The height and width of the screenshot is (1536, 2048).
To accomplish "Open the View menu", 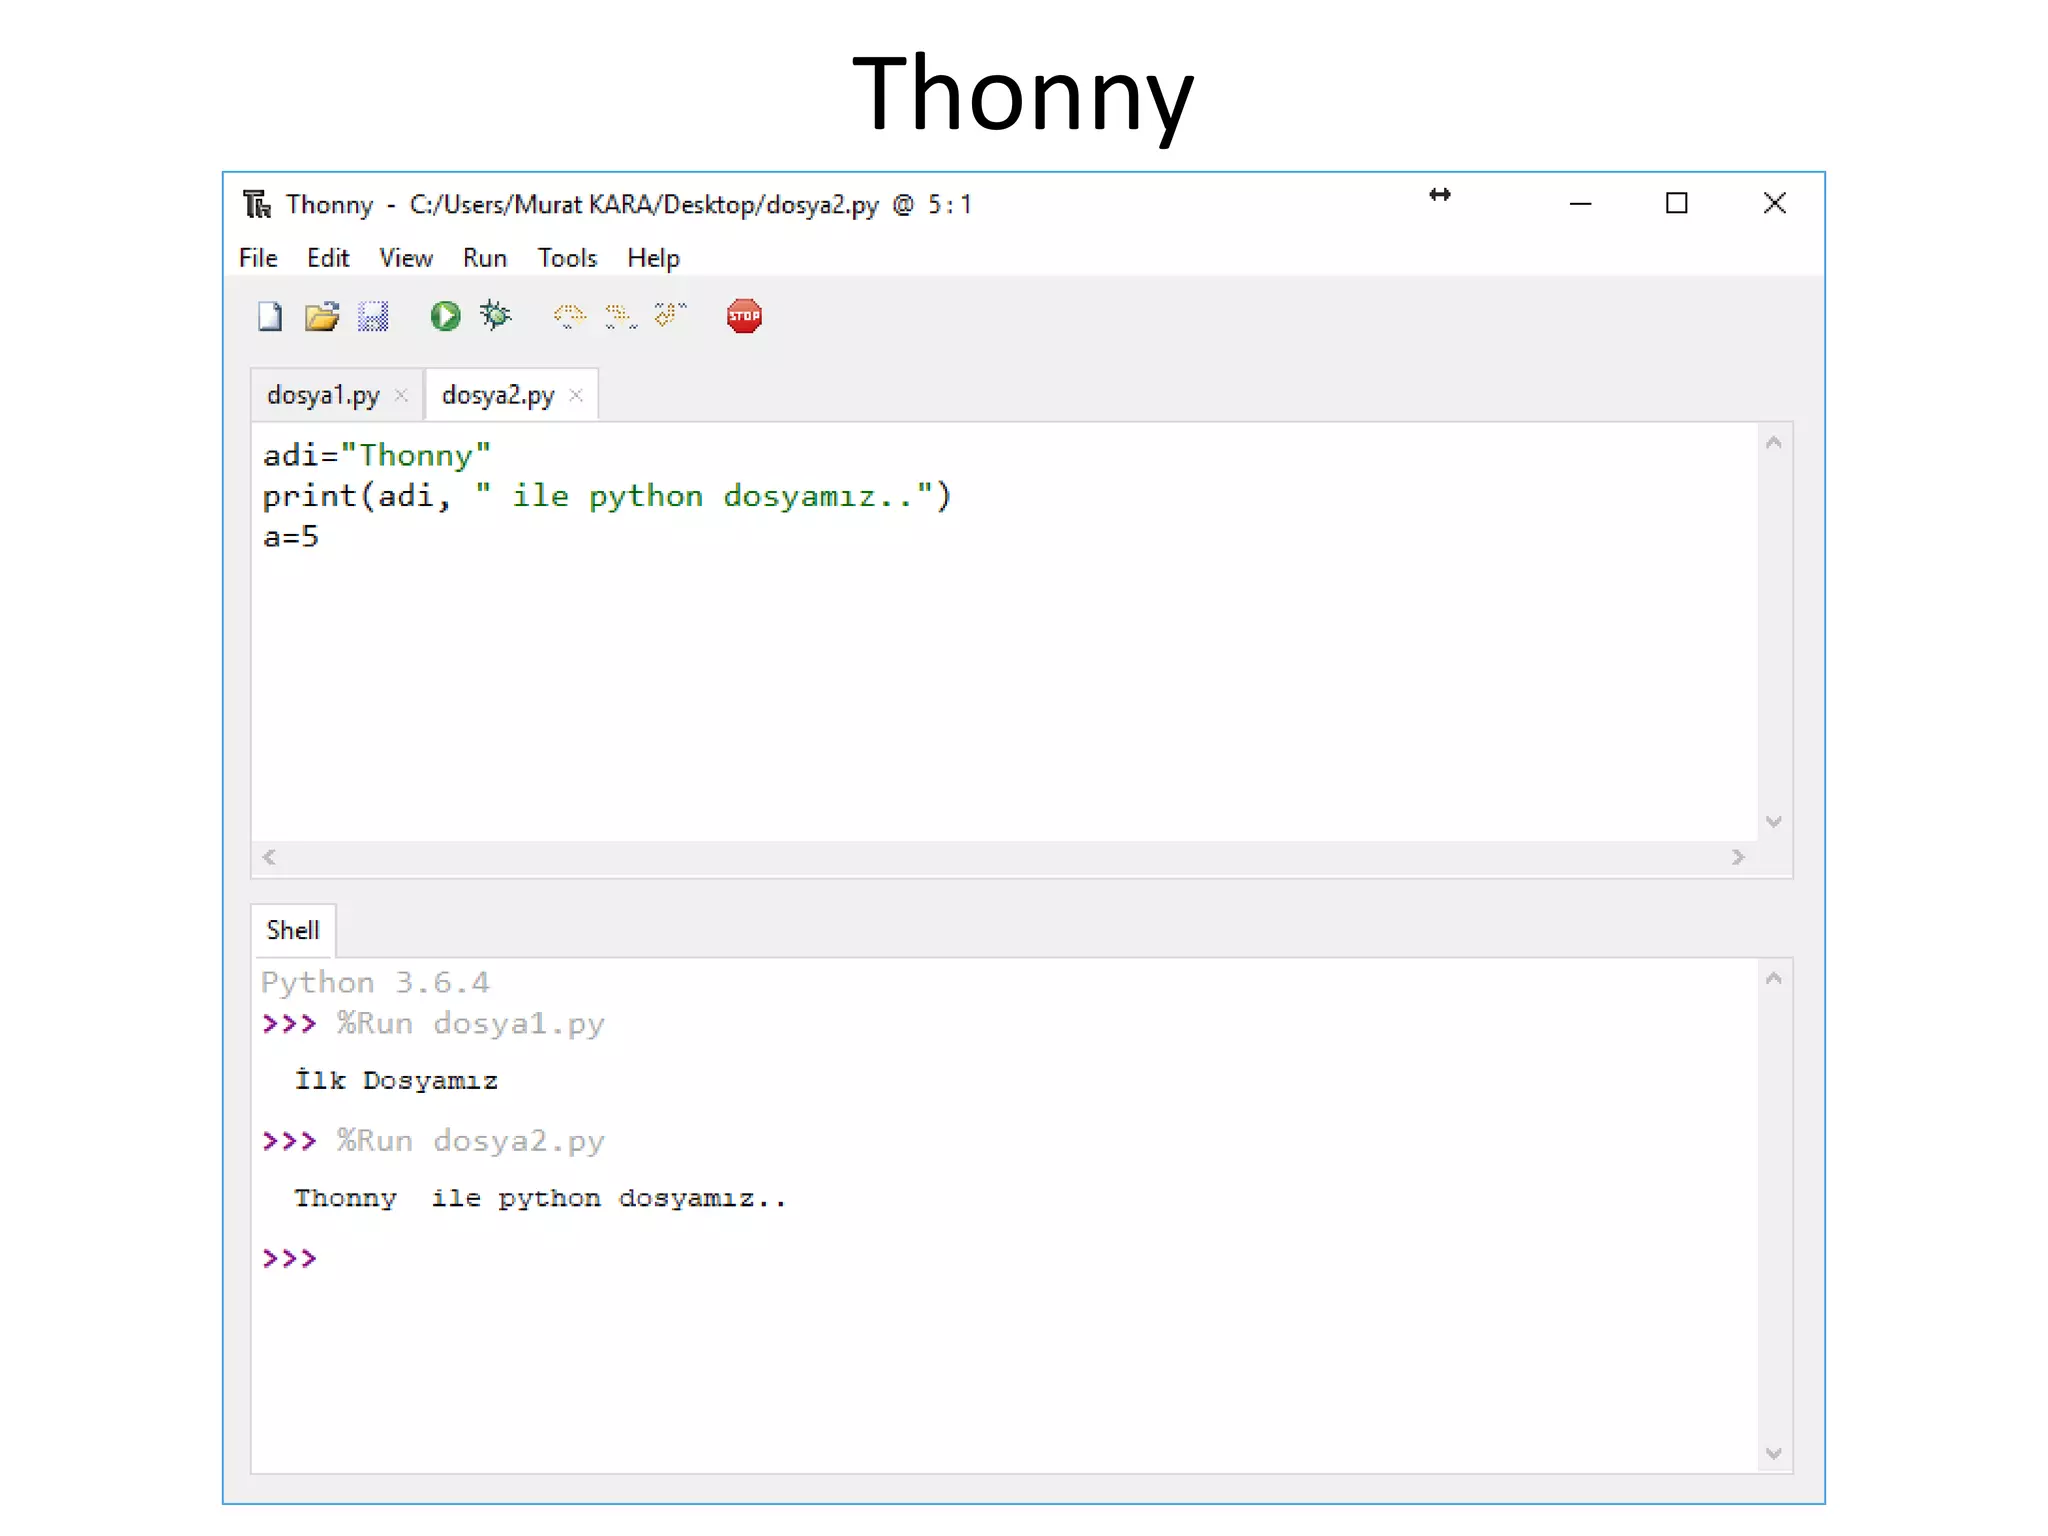I will [406, 258].
